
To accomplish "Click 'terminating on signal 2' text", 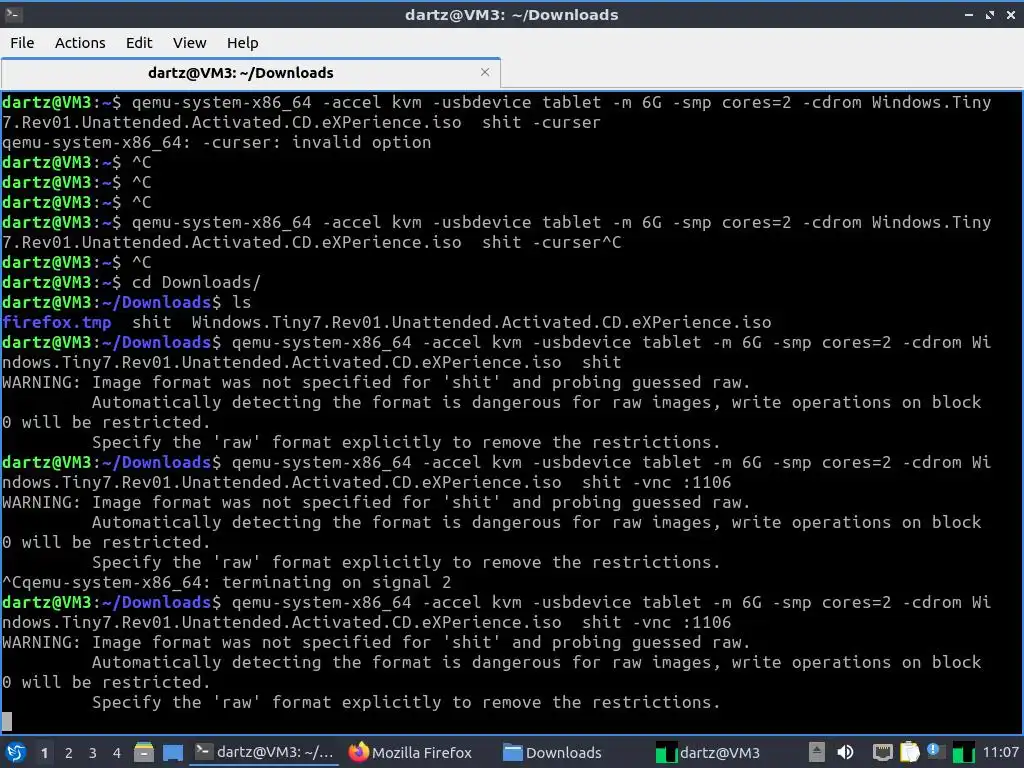I will (336, 583).
